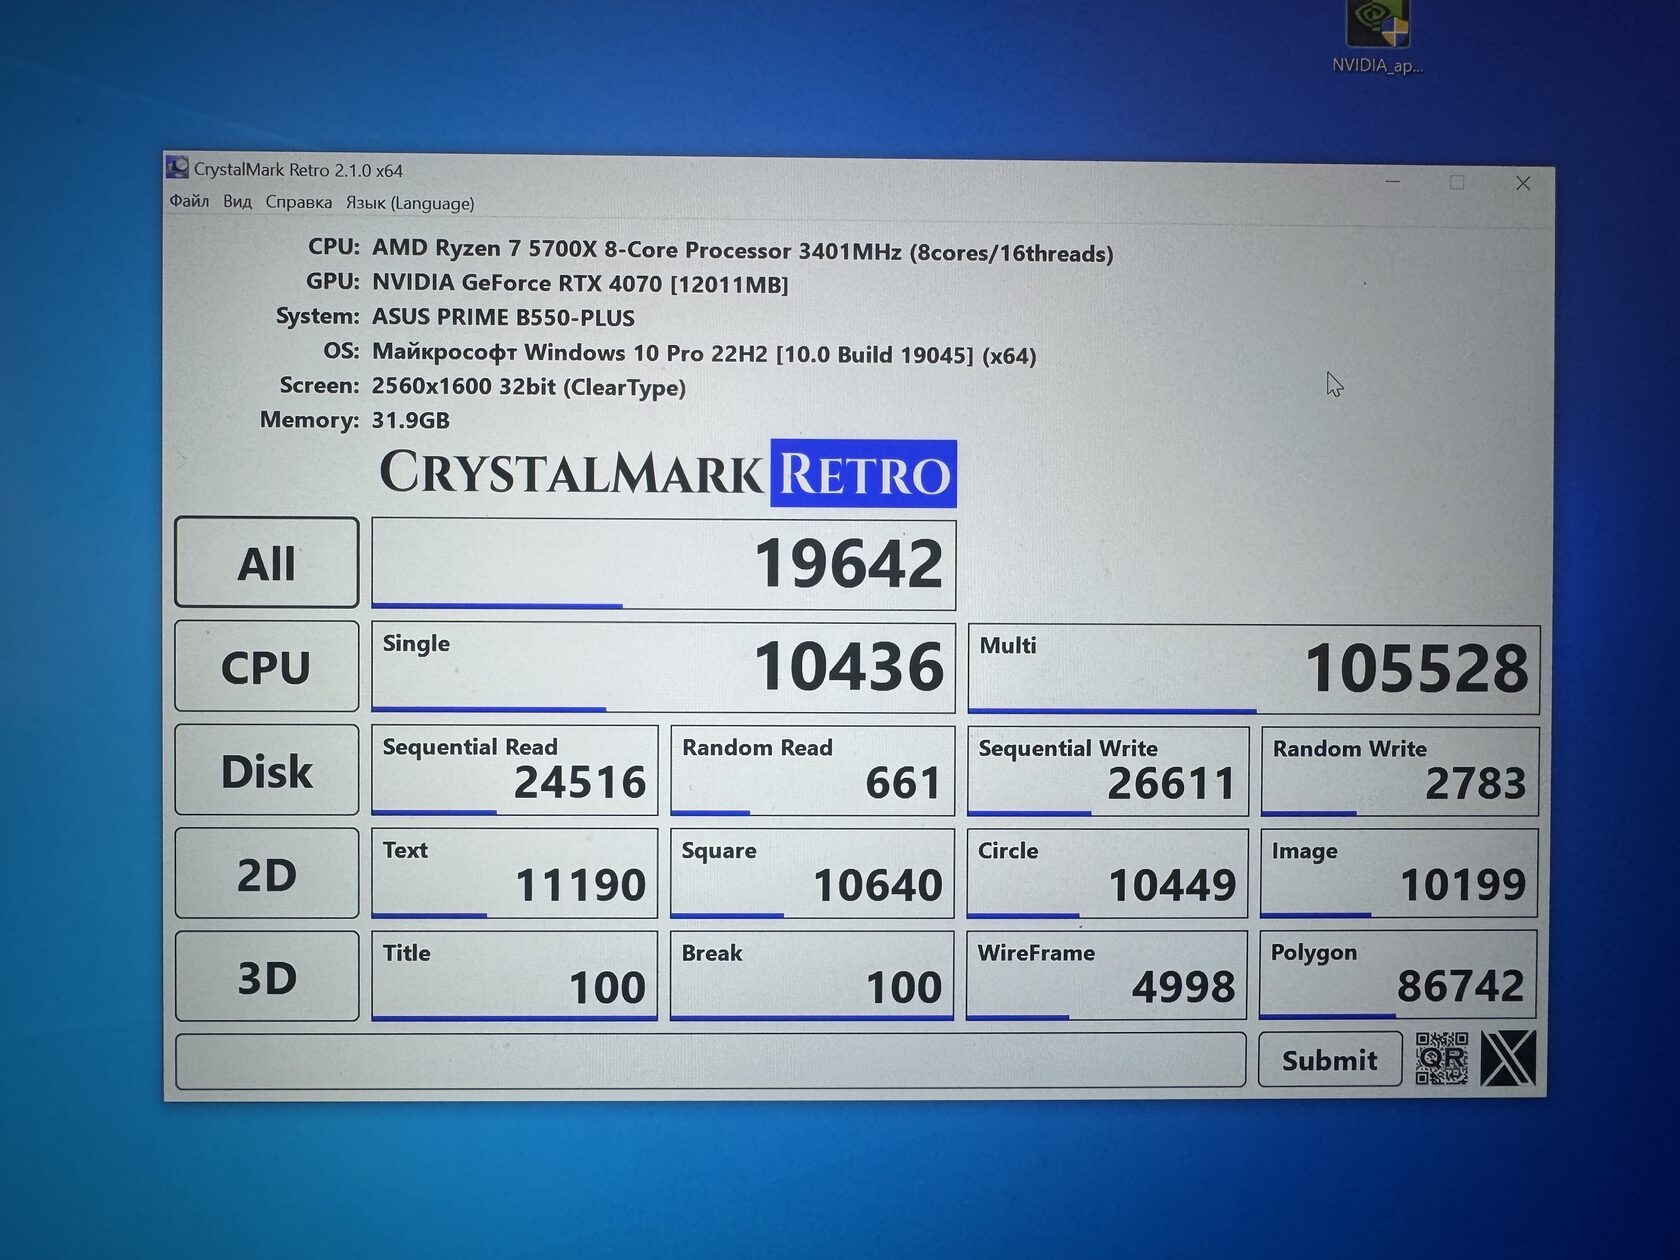
Task: Click the Windows 10 Pro 22H2 OS text
Action: [704, 353]
